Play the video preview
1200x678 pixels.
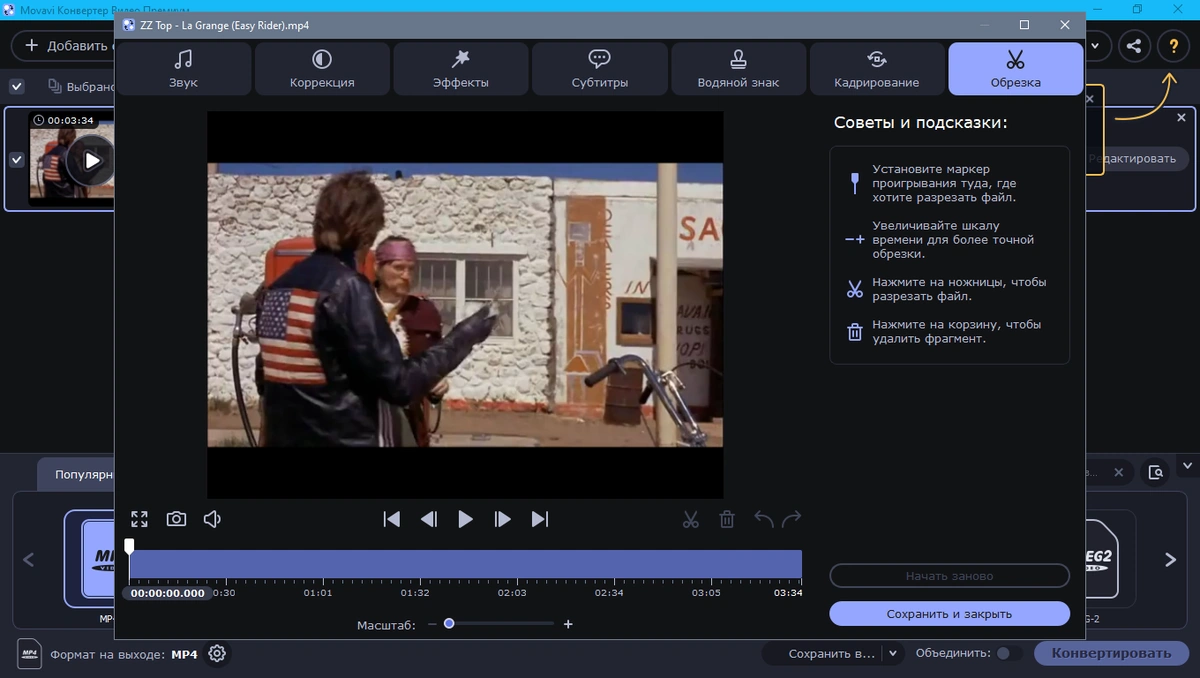[x=465, y=519]
